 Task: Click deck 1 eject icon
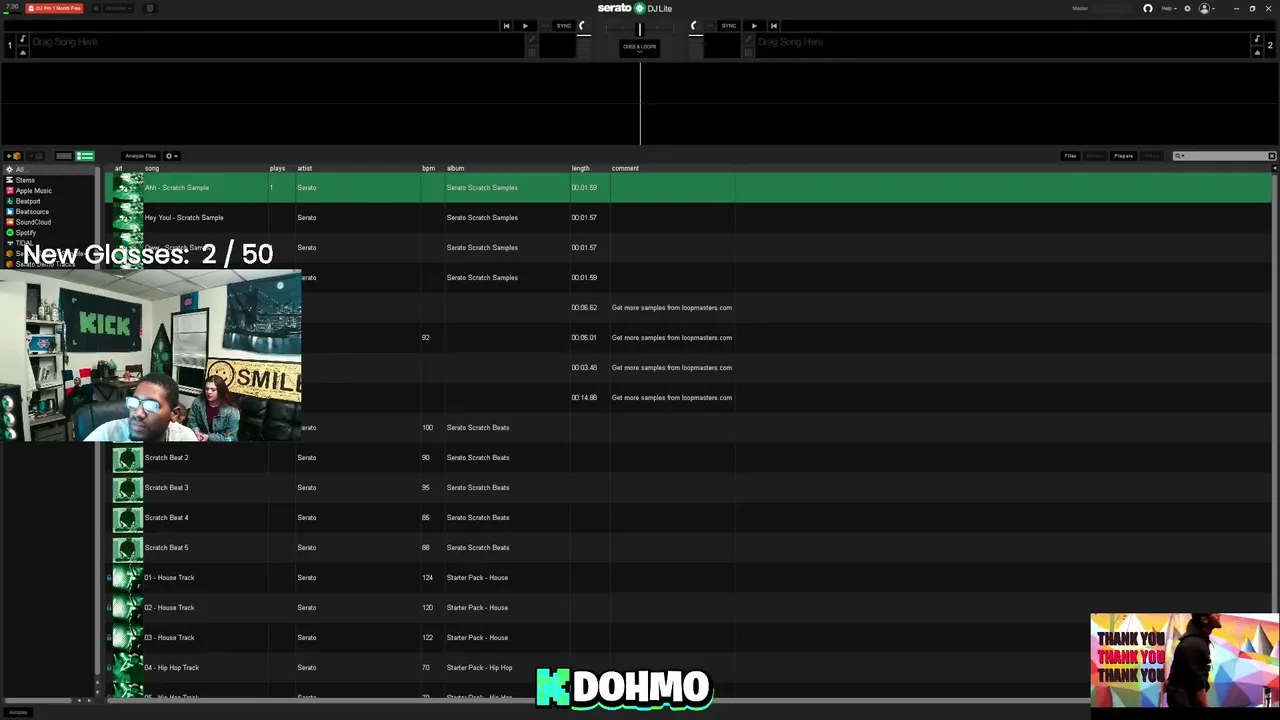(23, 51)
